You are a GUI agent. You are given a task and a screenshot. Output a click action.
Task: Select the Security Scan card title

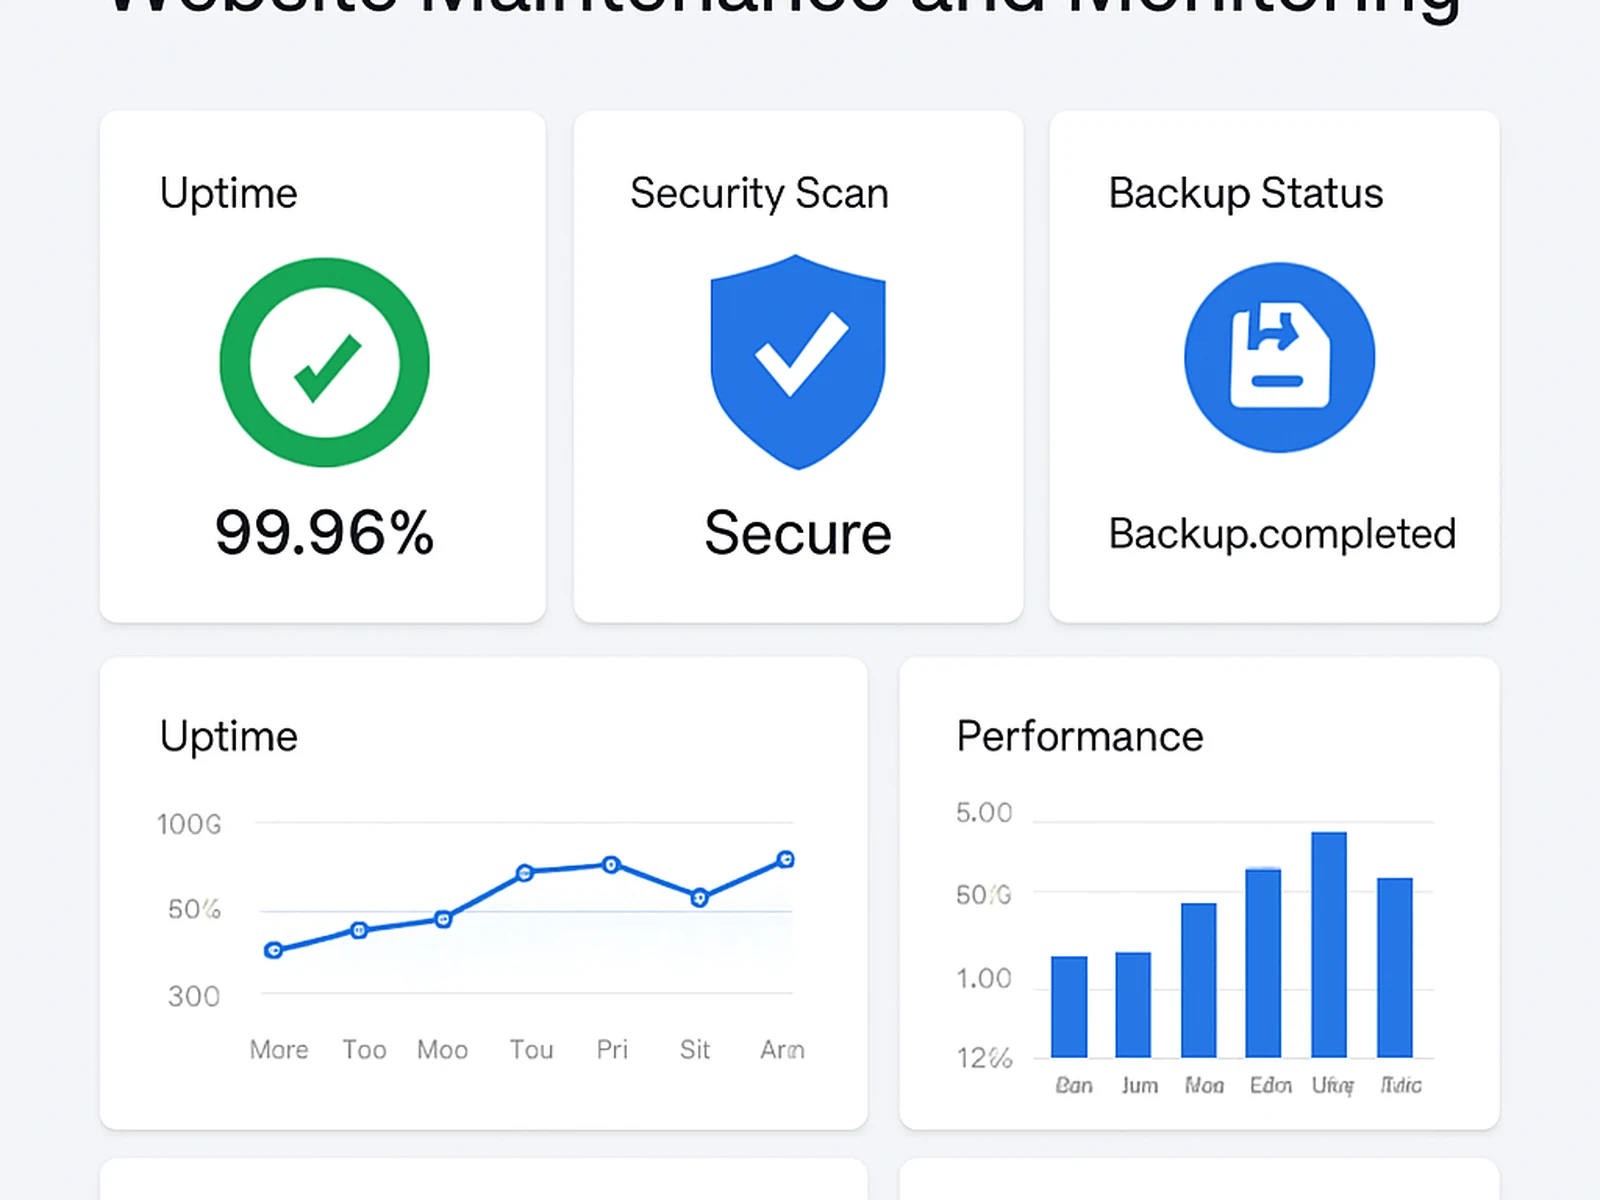click(x=759, y=193)
